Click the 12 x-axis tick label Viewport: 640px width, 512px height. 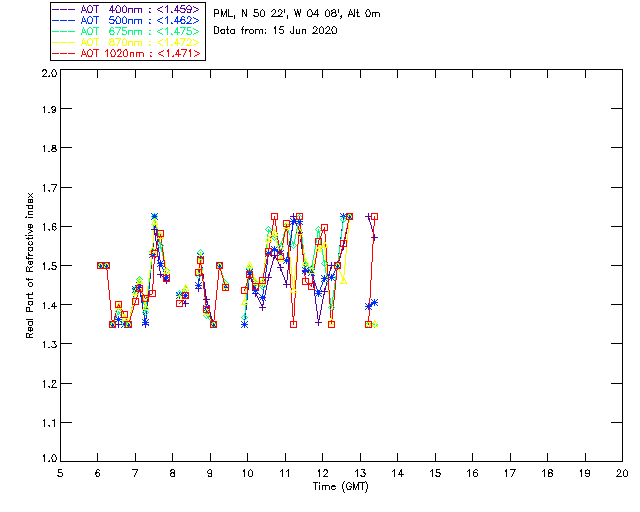(322, 473)
